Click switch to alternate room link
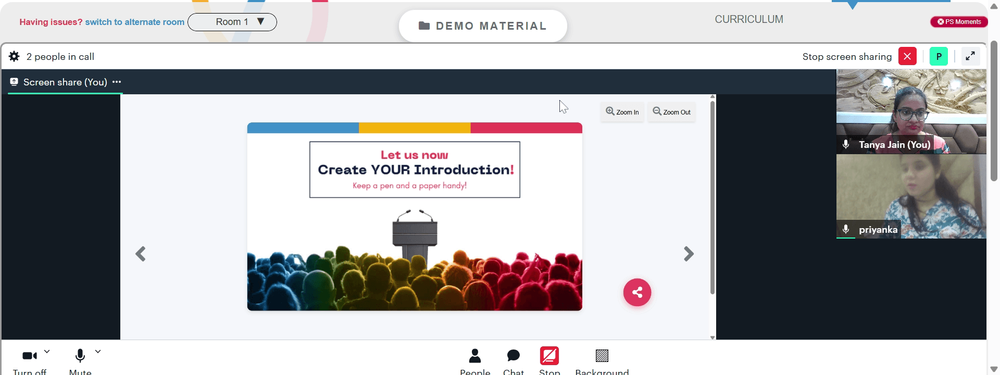This screenshot has height=375, width=1000. point(135,22)
